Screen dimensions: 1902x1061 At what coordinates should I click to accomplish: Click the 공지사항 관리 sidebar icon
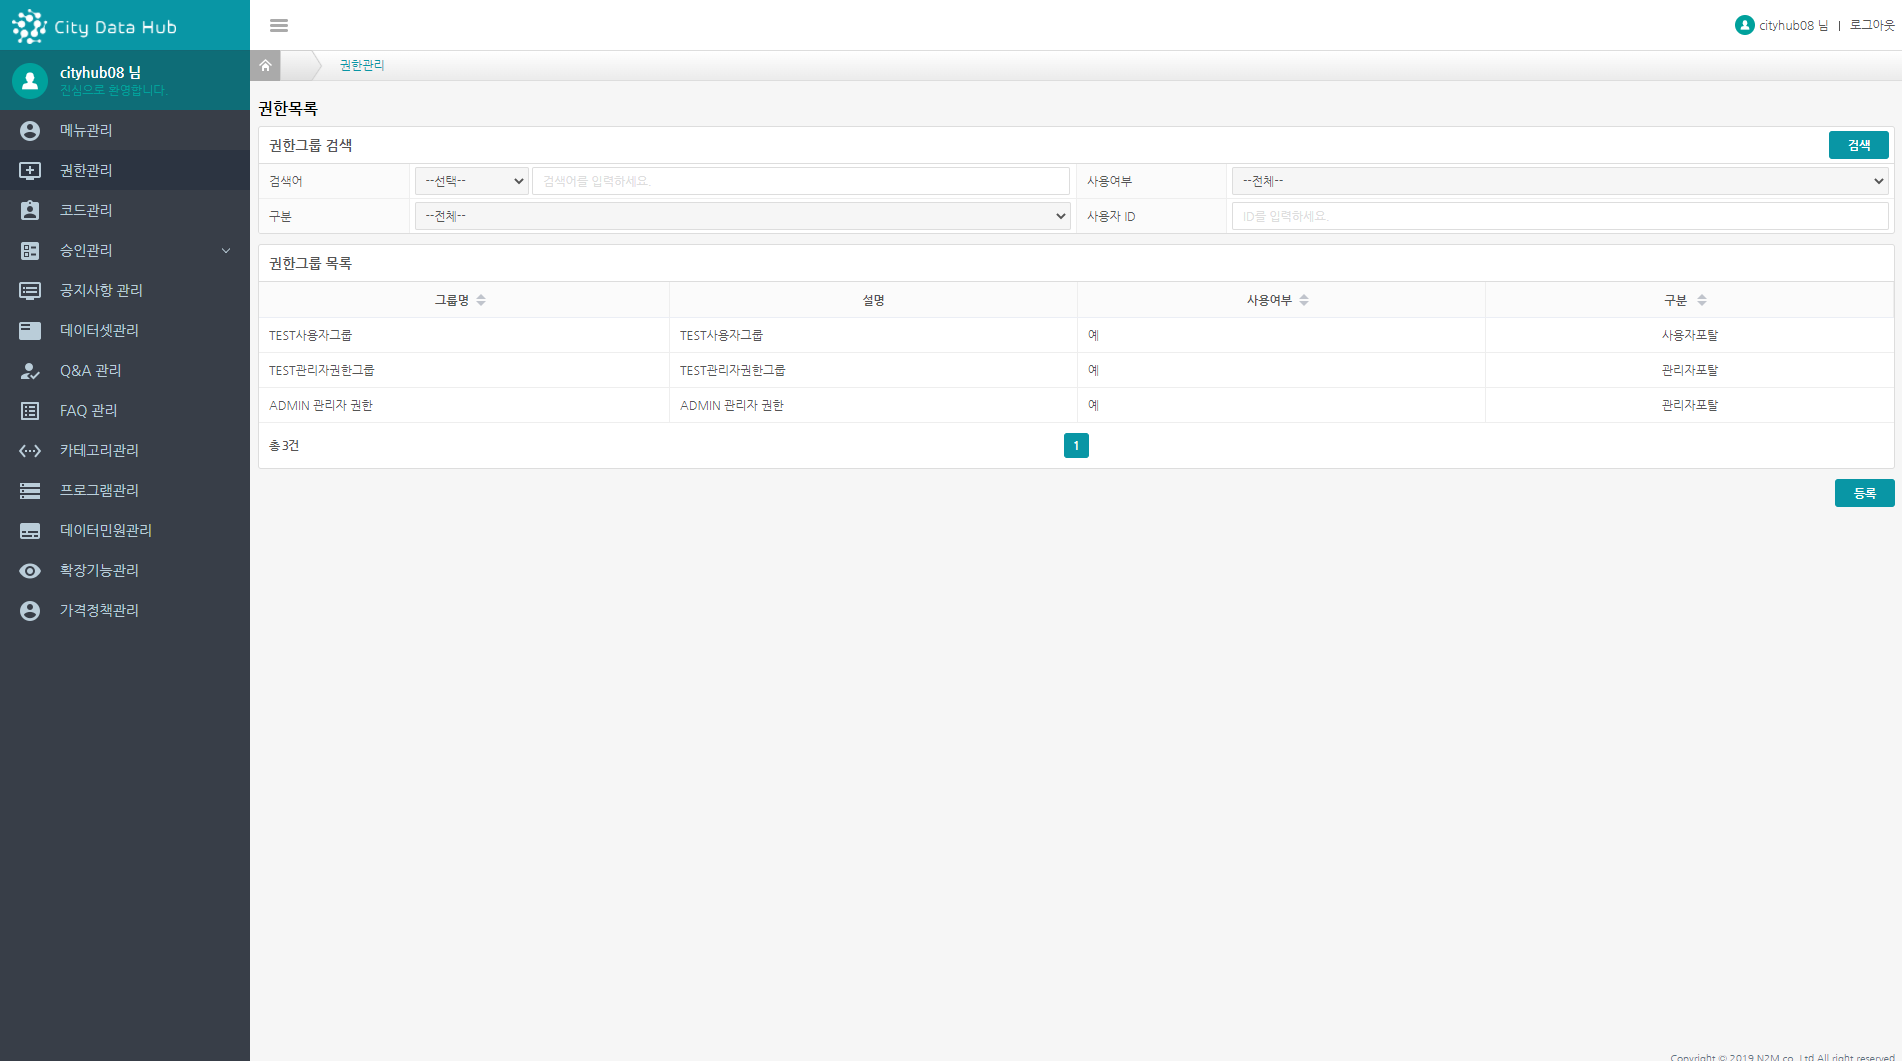(30, 291)
